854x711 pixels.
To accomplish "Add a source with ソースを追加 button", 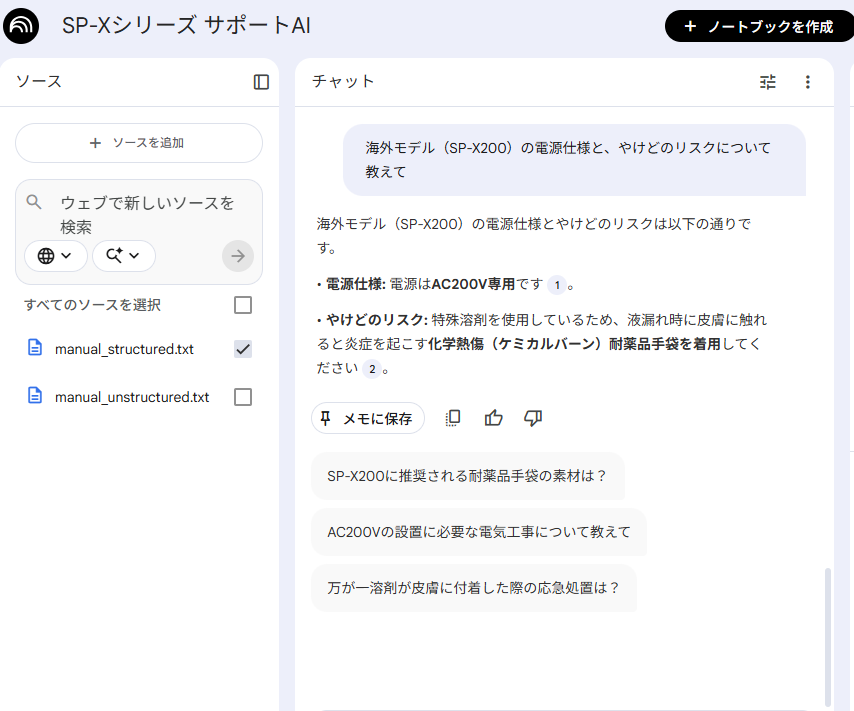I will click(x=138, y=143).
